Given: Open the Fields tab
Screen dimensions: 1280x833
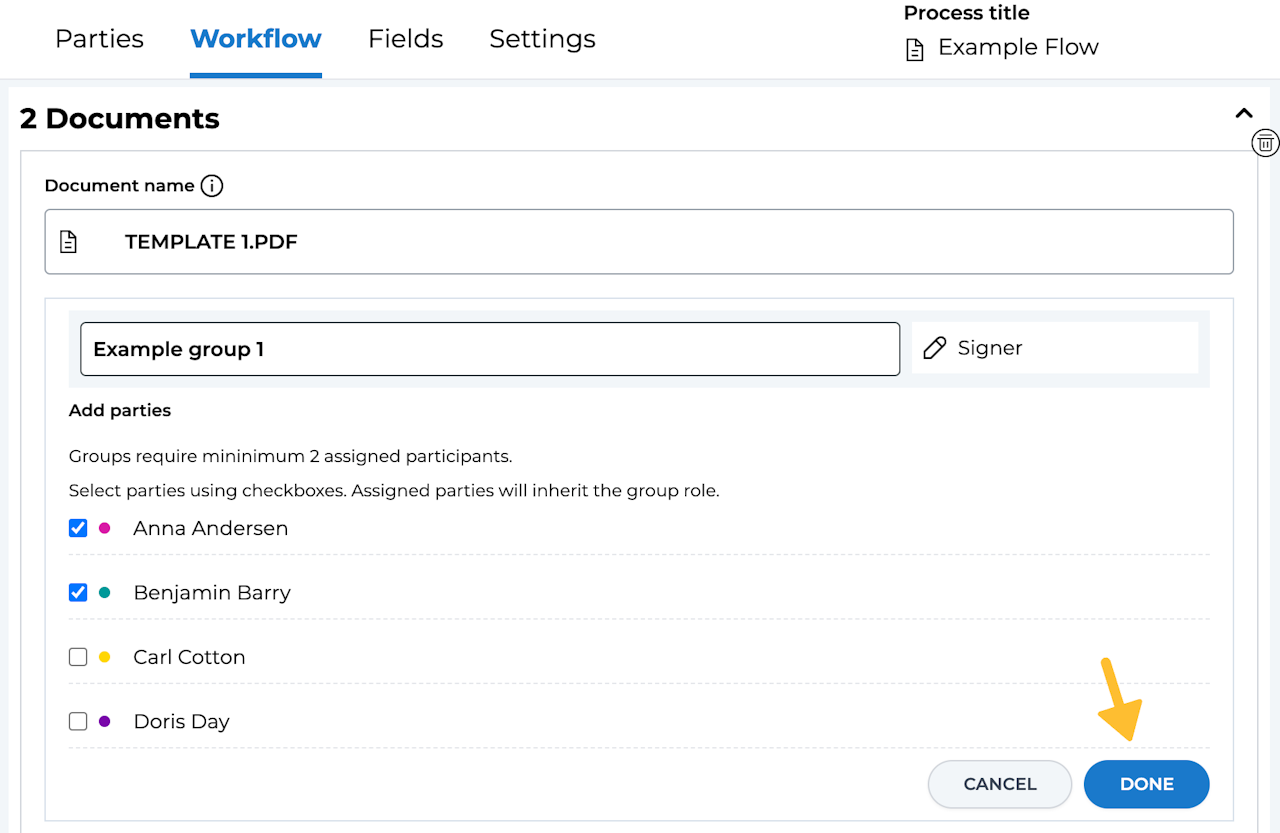Looking at the screenshot, I should pyautogui.click(x=405, y=39).
